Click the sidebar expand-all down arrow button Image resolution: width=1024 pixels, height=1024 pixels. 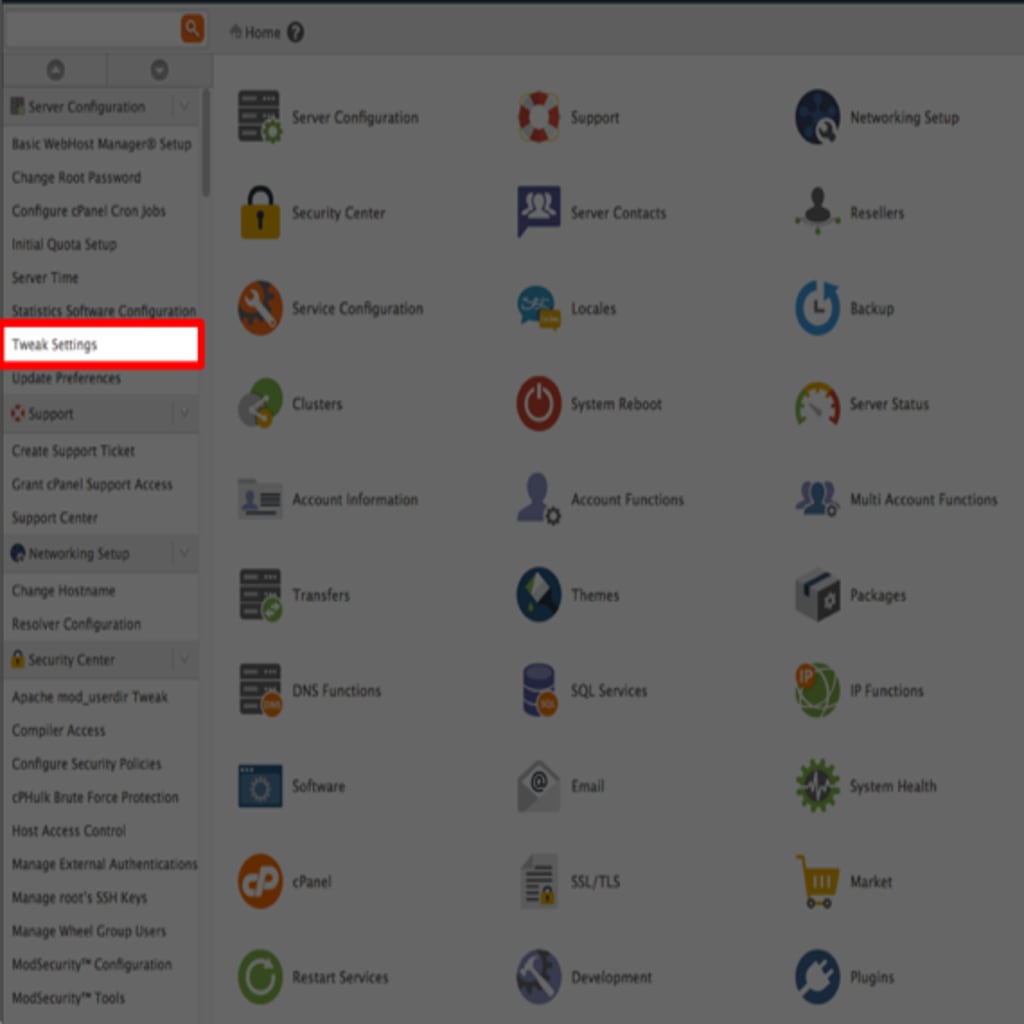pos(159,70)
